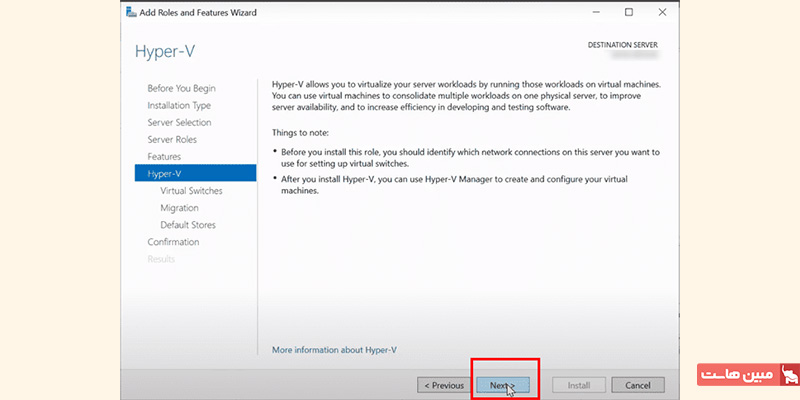Close the Add Roles and Features Wizard
Screen dimensions: 800x400
click(x=662, y=12)
